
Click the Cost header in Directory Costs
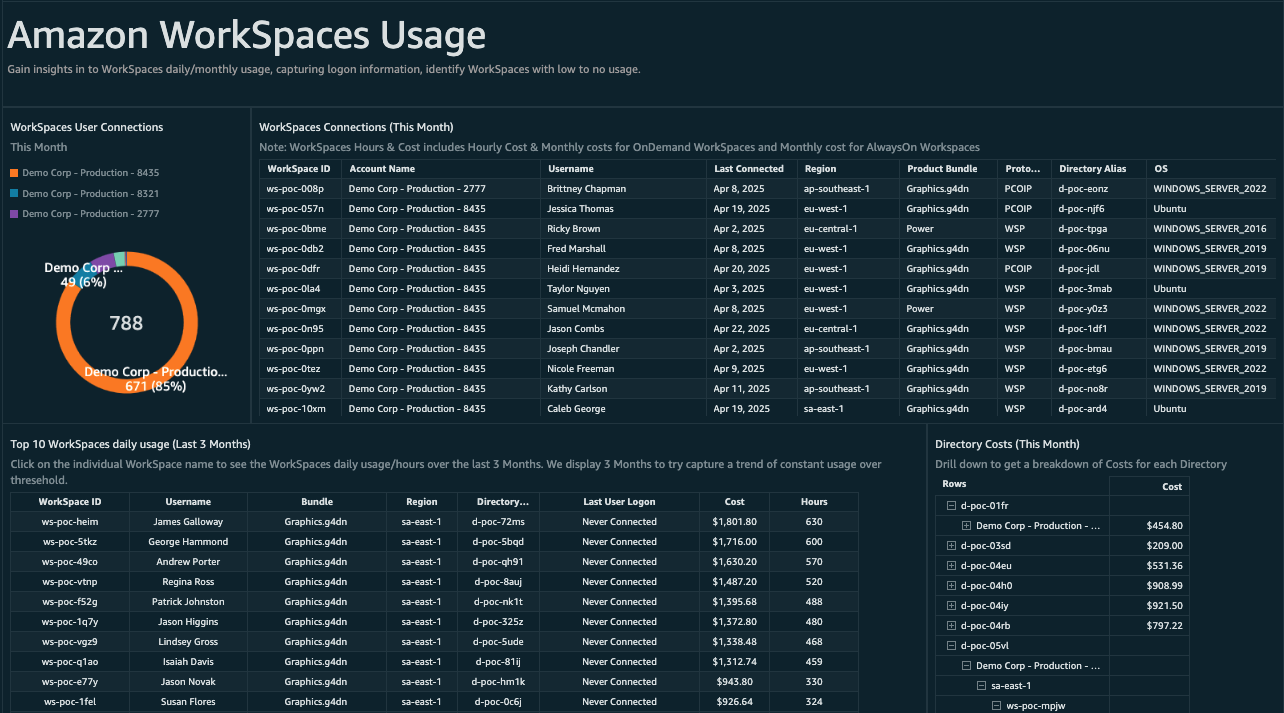point(1172,487)
